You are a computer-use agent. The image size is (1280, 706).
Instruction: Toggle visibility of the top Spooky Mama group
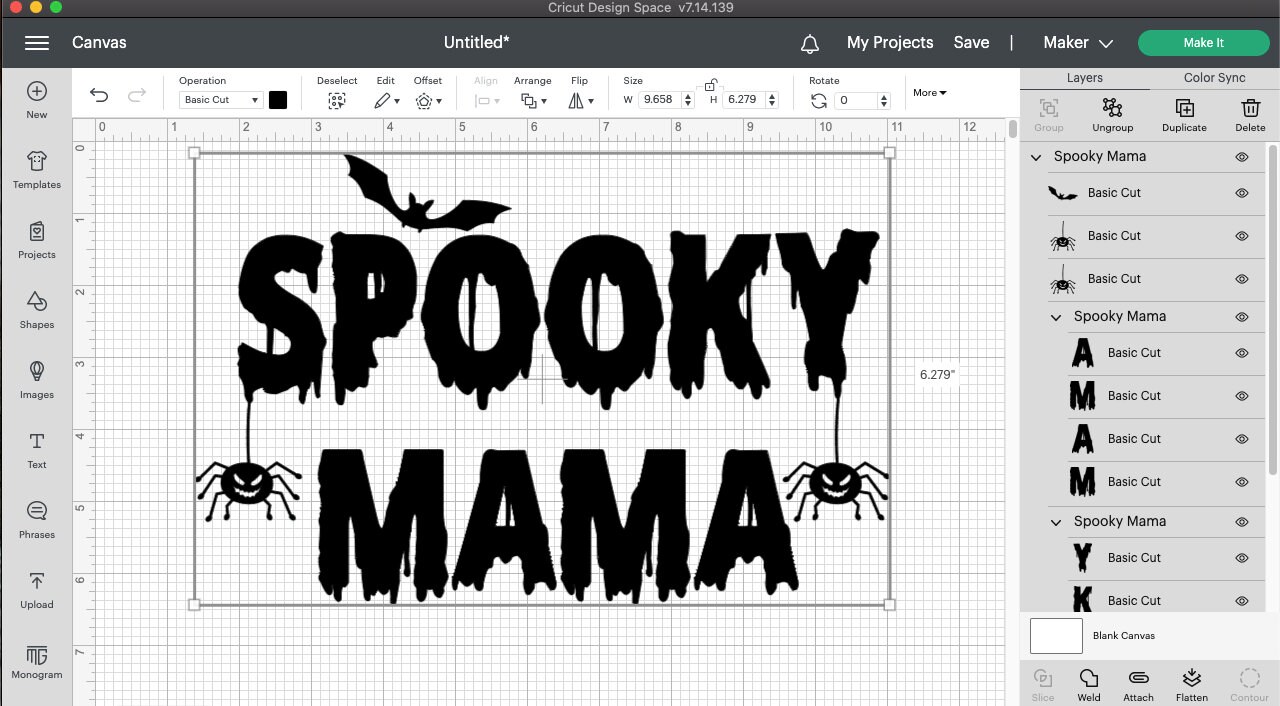coord(1241,156)
